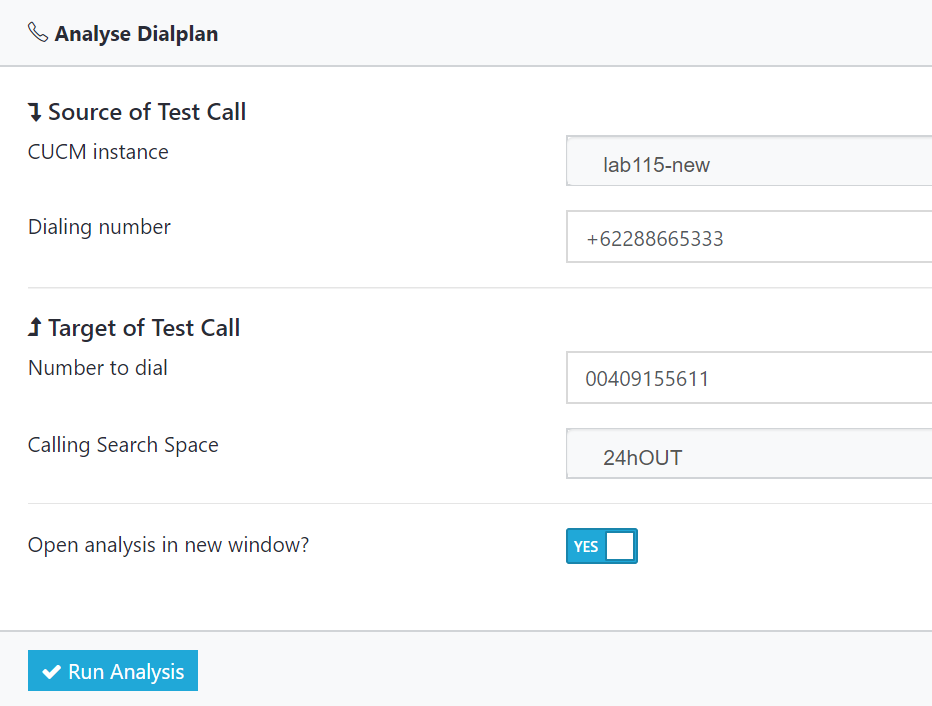Click the YES label on the toggle switch
The image size is (932, 706).
point(585,546)
